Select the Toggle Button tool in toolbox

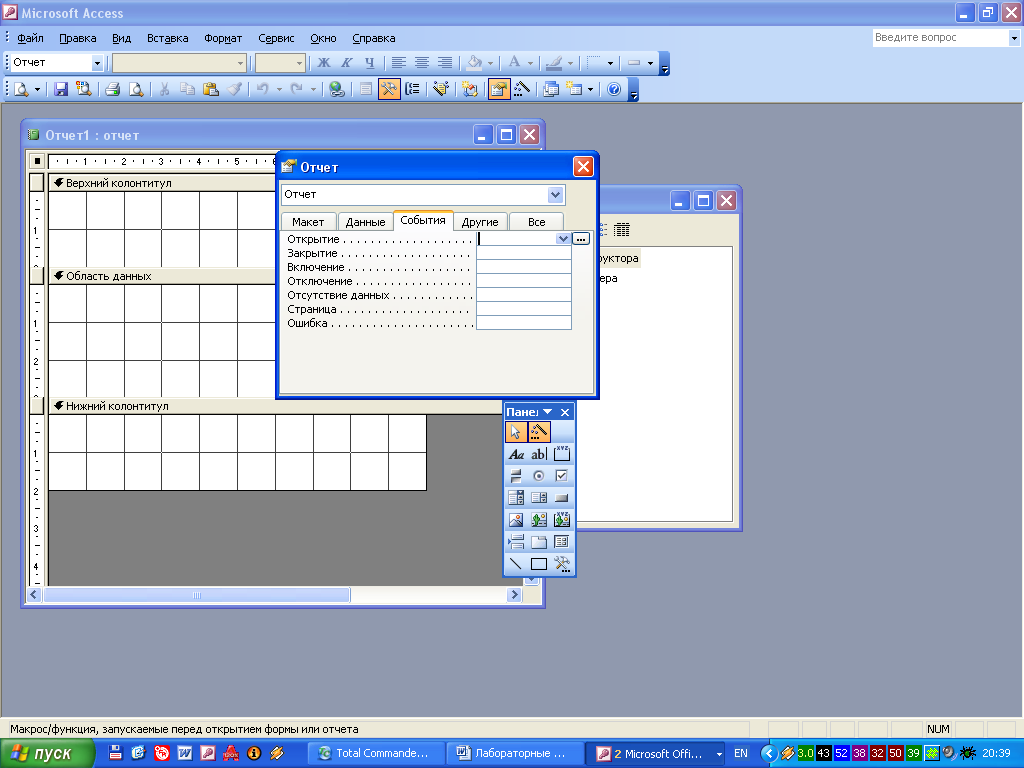(516, 475)
